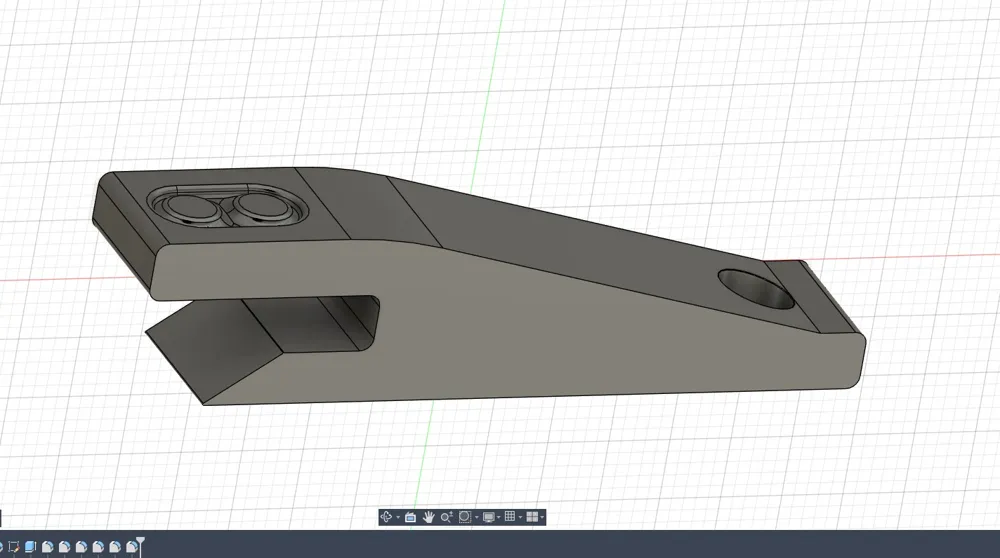This screenshot has width=1000, height=558.
Task: Select the first fillet feature in timeline
Action: tap(47, 547)
